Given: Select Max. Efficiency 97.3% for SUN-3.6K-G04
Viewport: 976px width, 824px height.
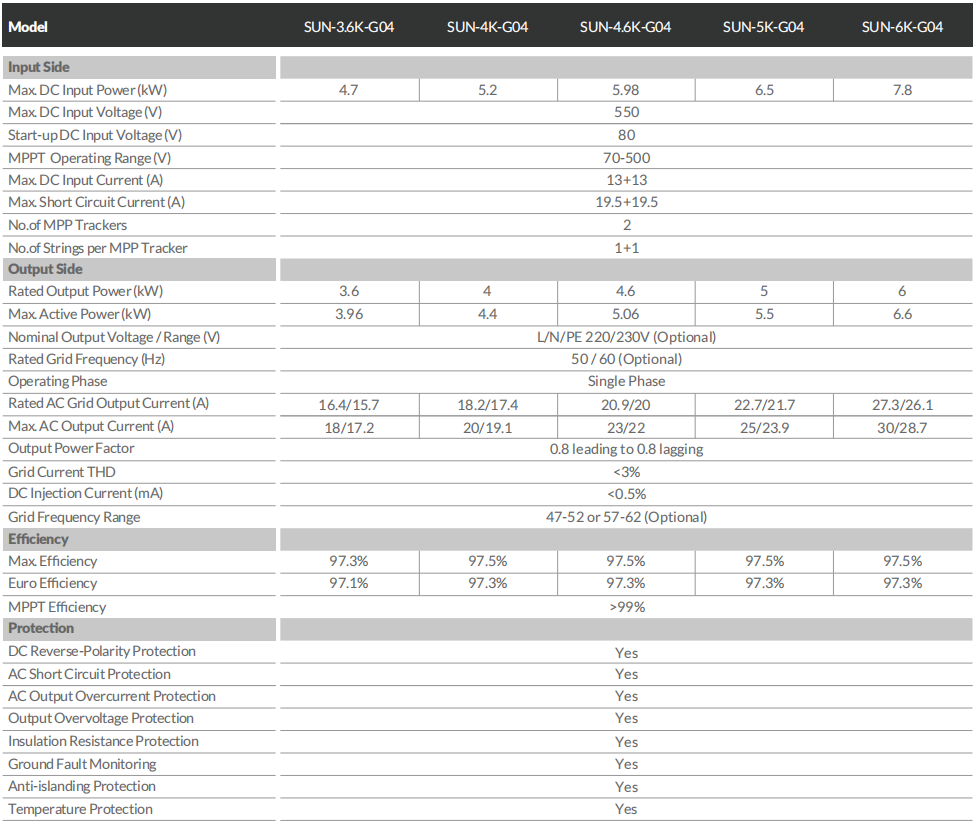Looking at the screenshot, I should pos(349,561).
